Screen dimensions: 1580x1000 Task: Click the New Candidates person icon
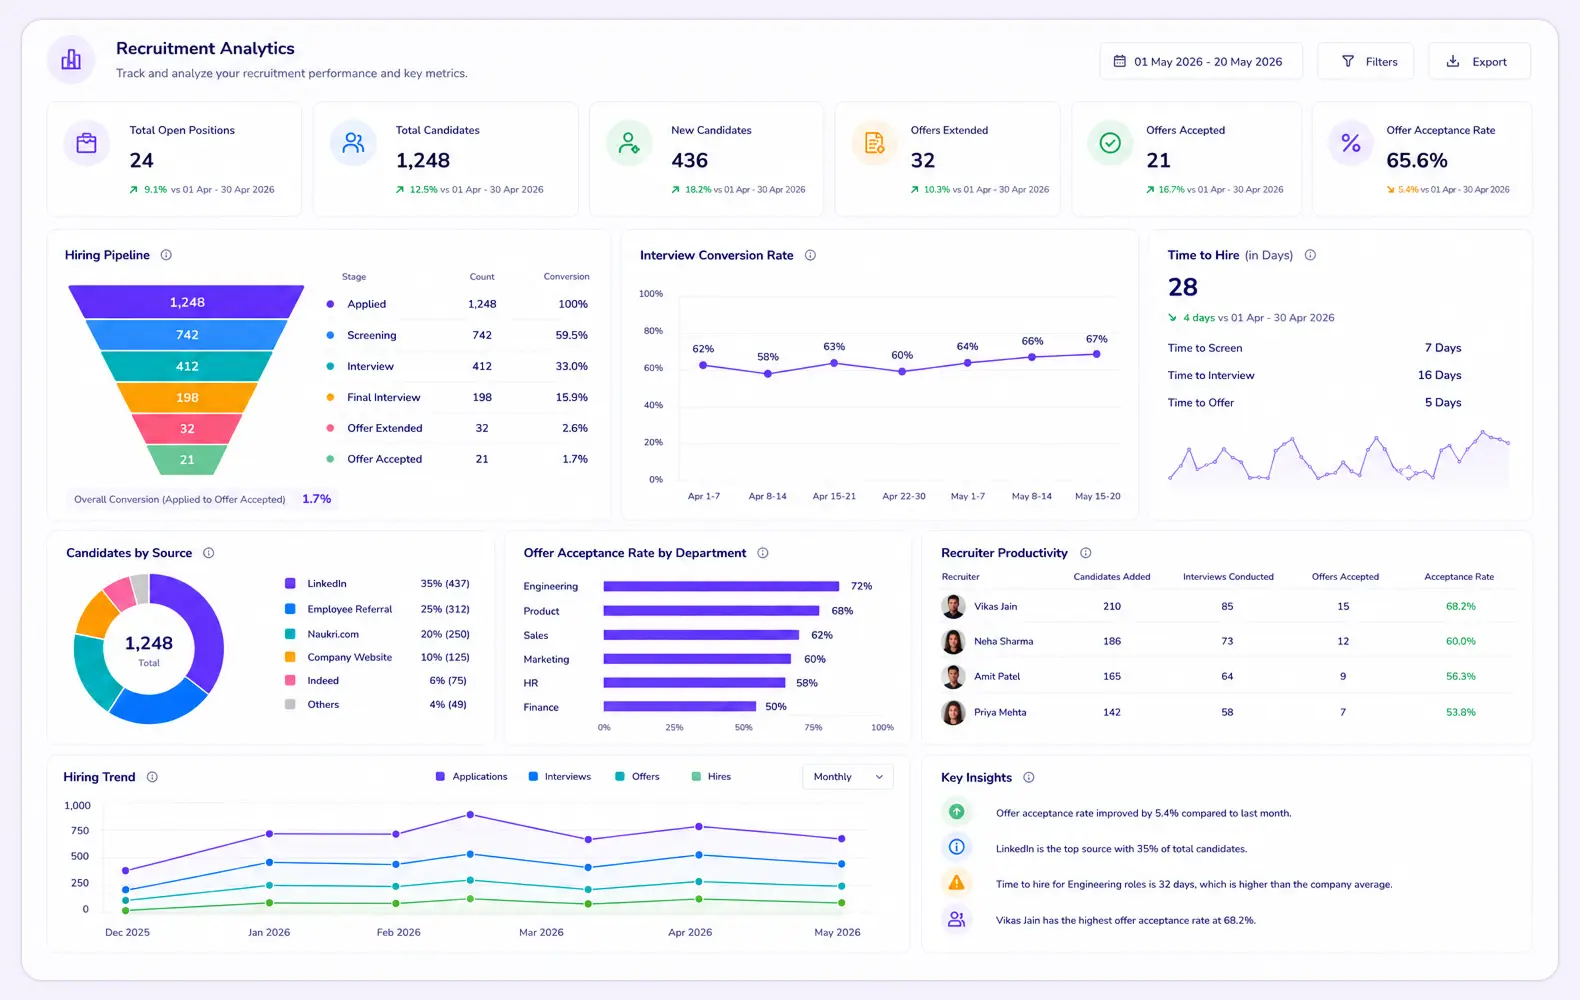coord(629,143)
